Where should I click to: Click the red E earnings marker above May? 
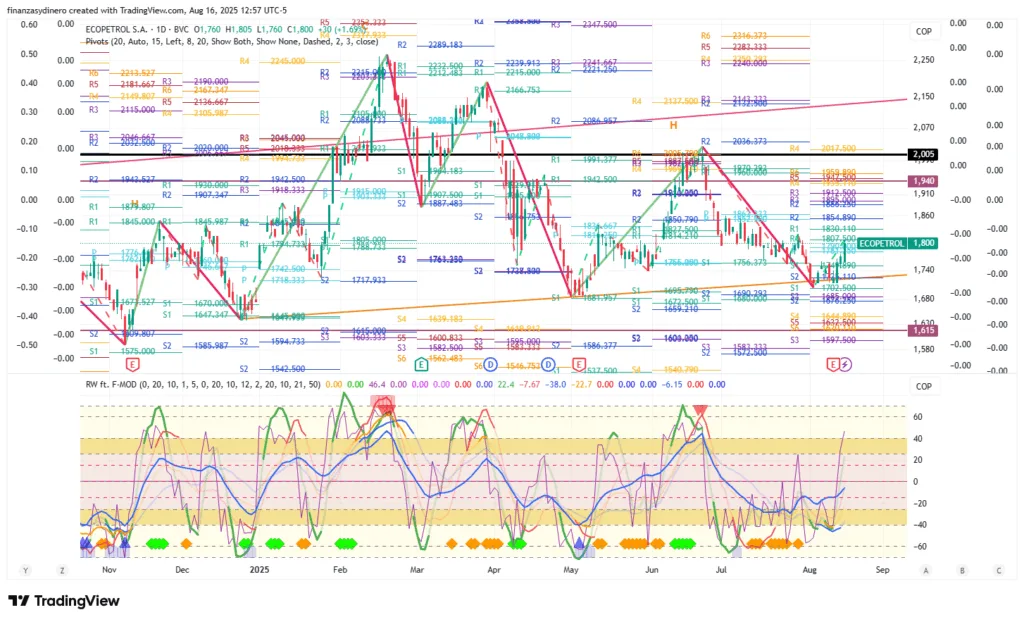pos(579,364)
